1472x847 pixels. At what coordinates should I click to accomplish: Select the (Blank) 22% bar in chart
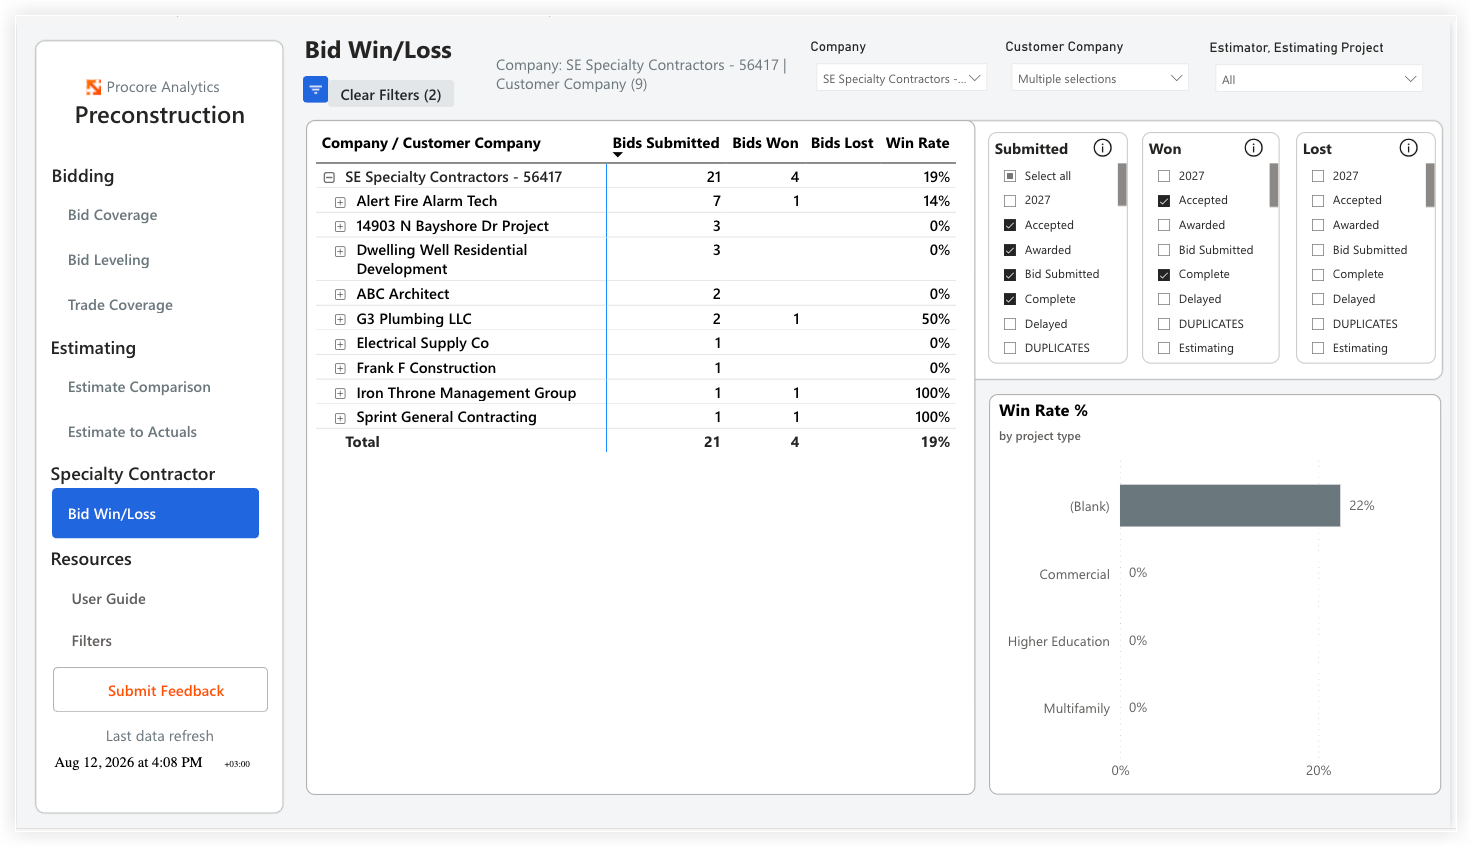click(x=1230, y=506)
